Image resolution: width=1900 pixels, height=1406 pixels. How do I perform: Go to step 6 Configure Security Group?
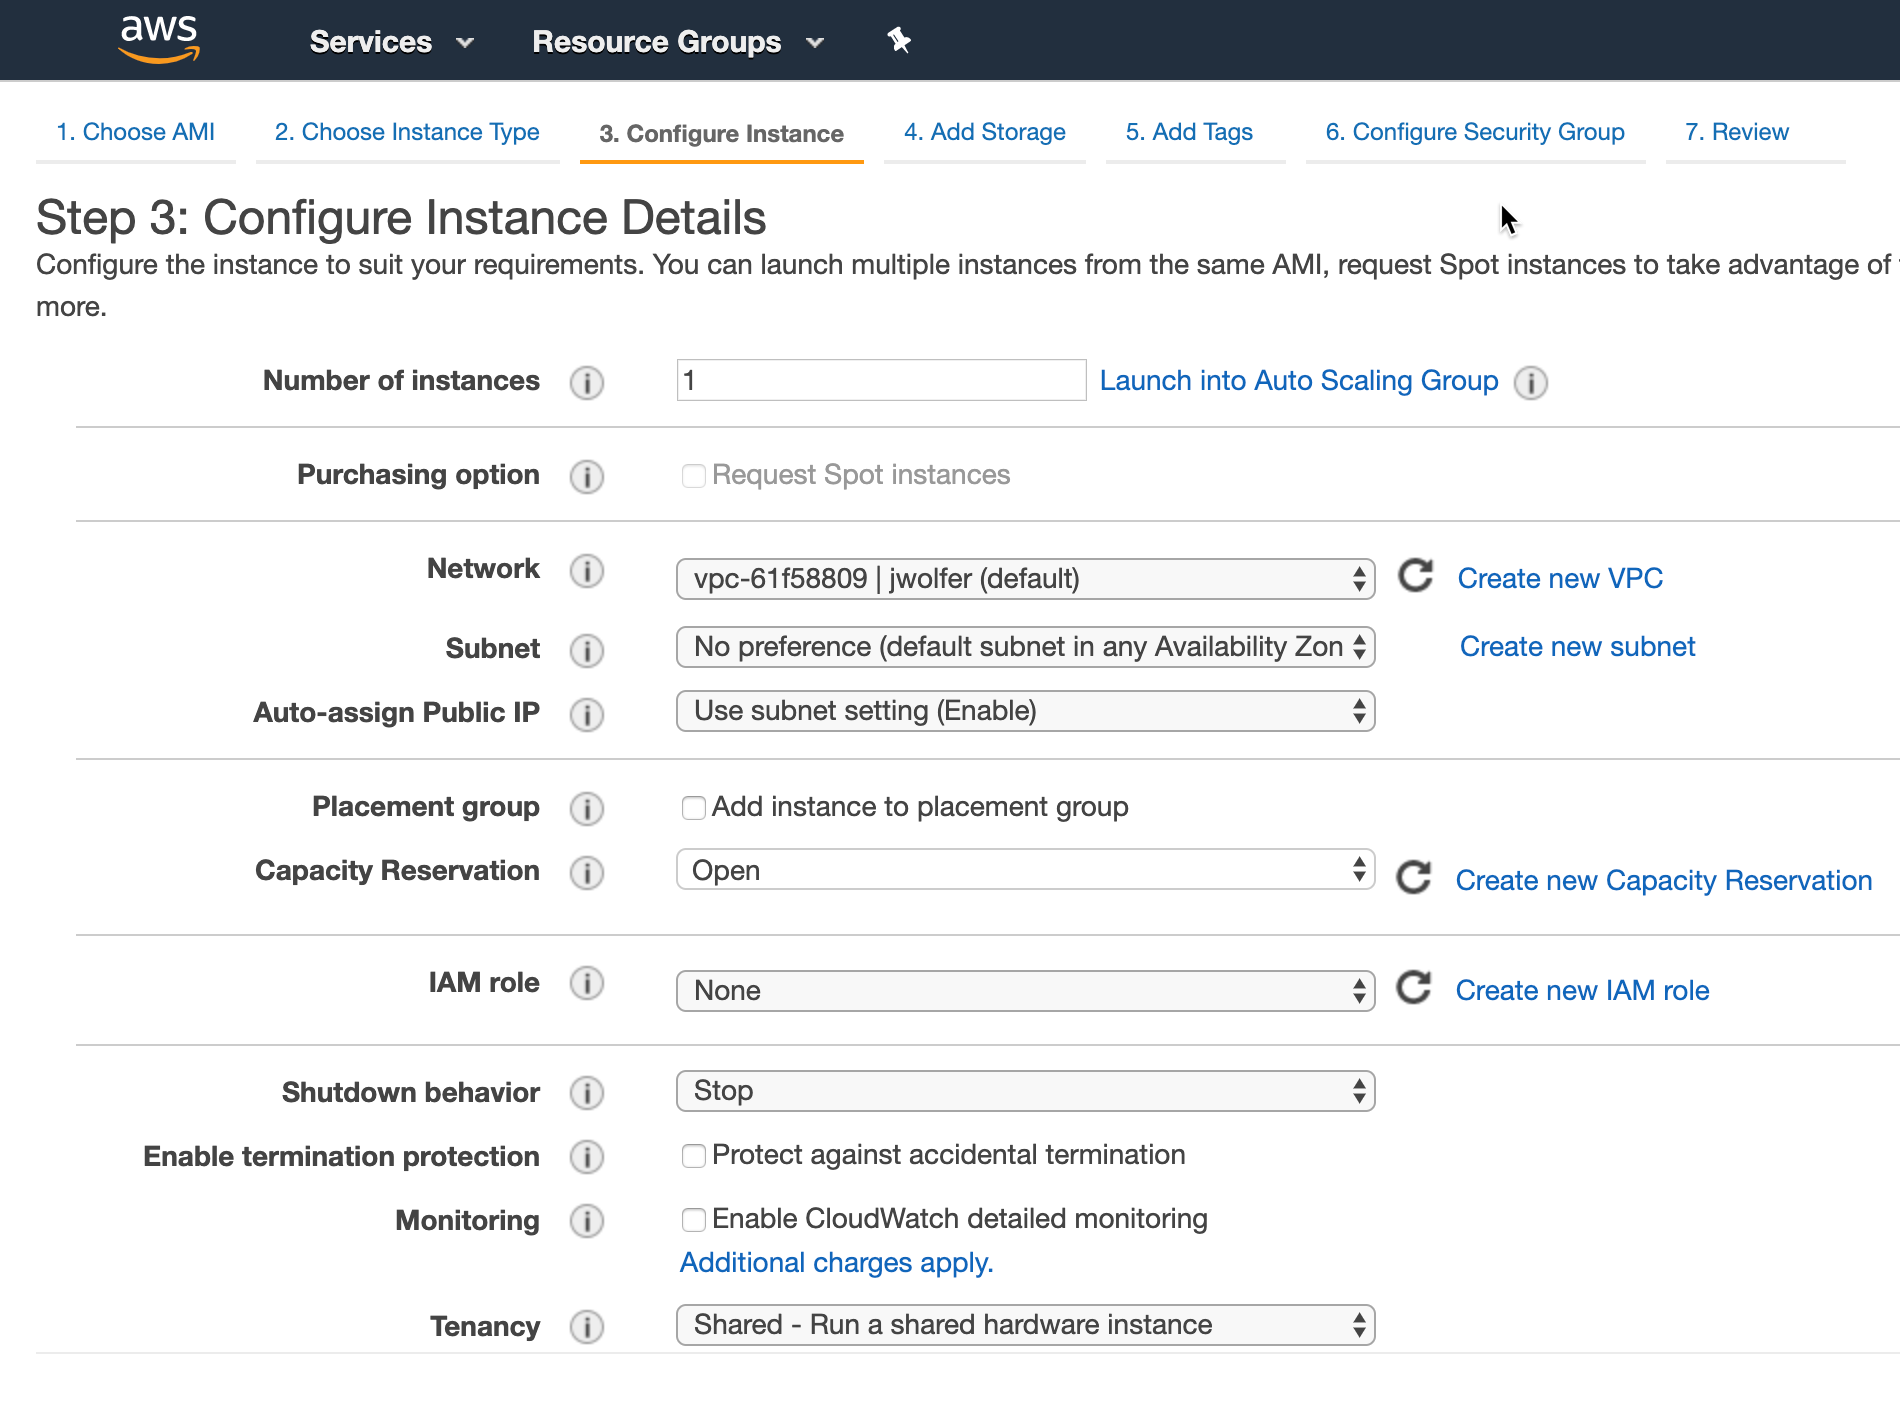point(1475,132)
